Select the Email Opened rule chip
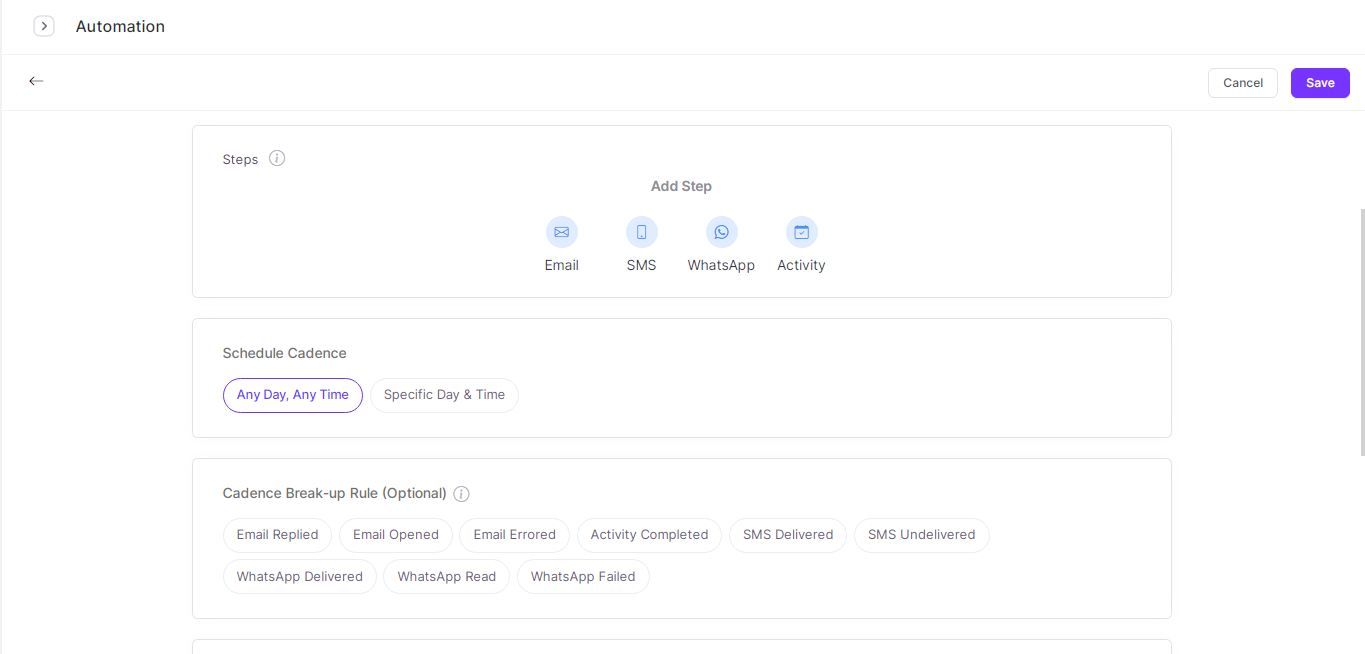Screen dimensions: 1365x654 tap(395, 534)
